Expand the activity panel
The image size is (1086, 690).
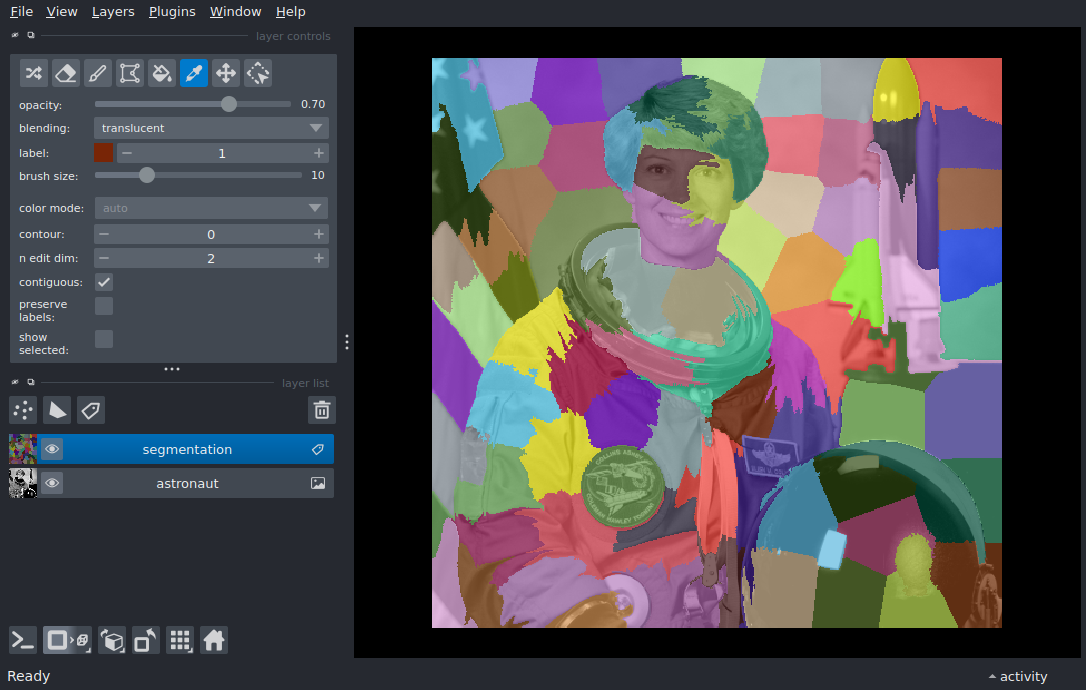1018,677
